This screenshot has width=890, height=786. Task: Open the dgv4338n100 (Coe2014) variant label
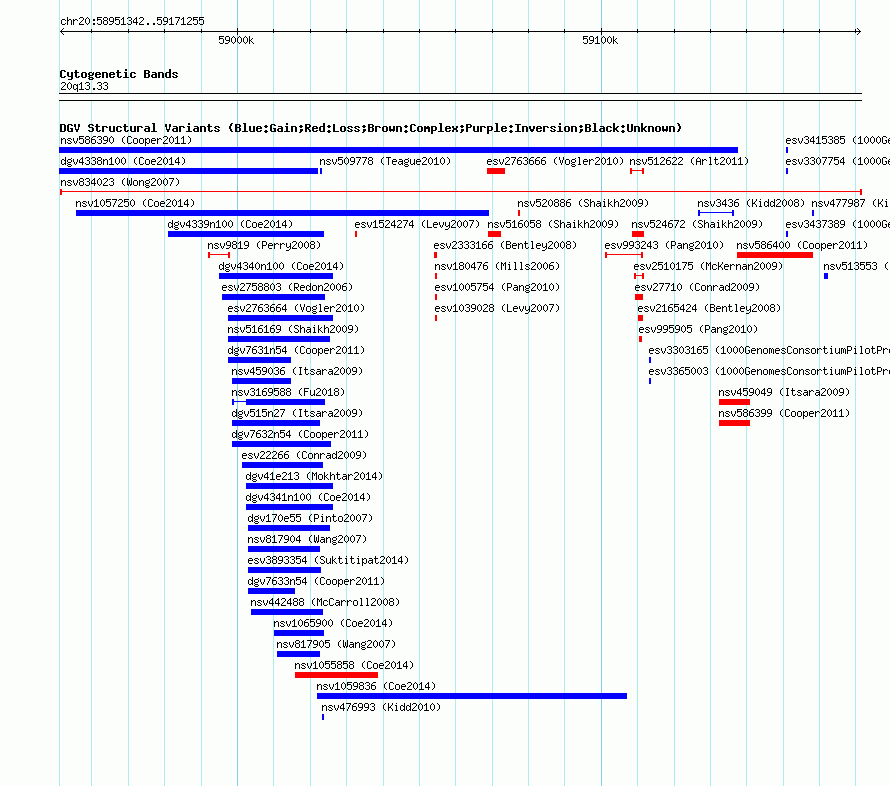coord(123,161)
